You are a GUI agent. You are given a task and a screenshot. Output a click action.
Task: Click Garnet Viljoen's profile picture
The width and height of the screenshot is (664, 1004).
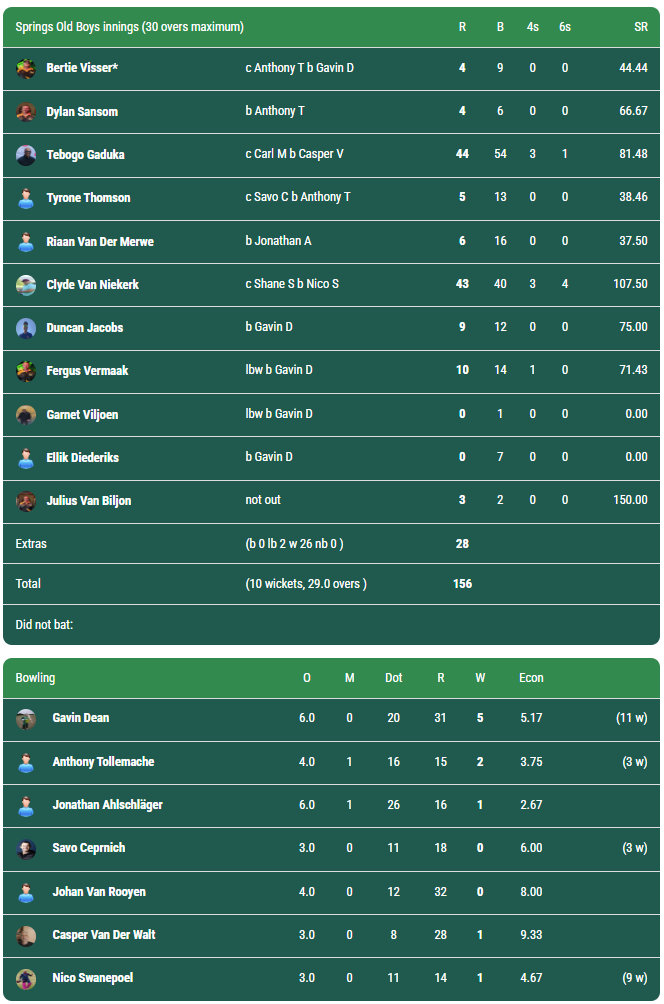click(26, 414)
